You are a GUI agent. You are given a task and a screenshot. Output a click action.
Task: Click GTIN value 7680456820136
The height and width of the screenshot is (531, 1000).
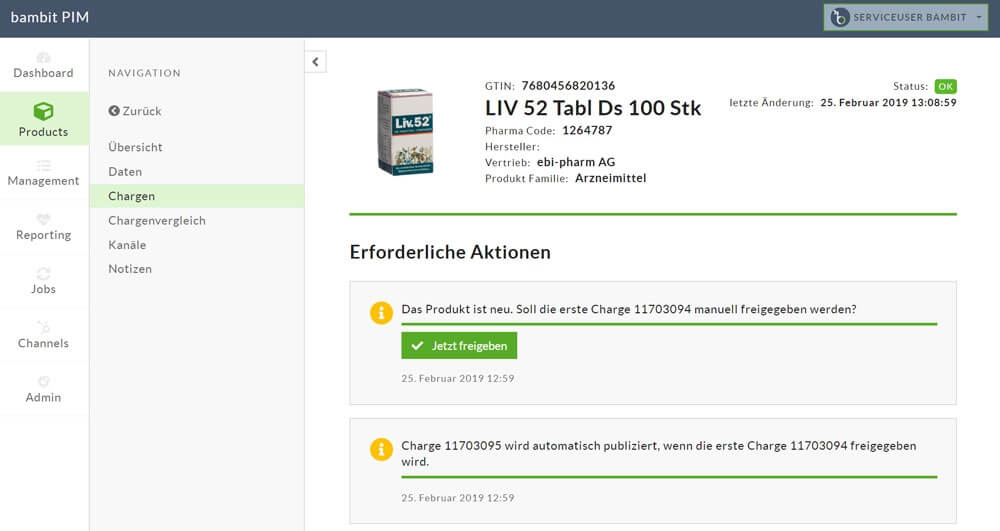click(x=568, y=85)
